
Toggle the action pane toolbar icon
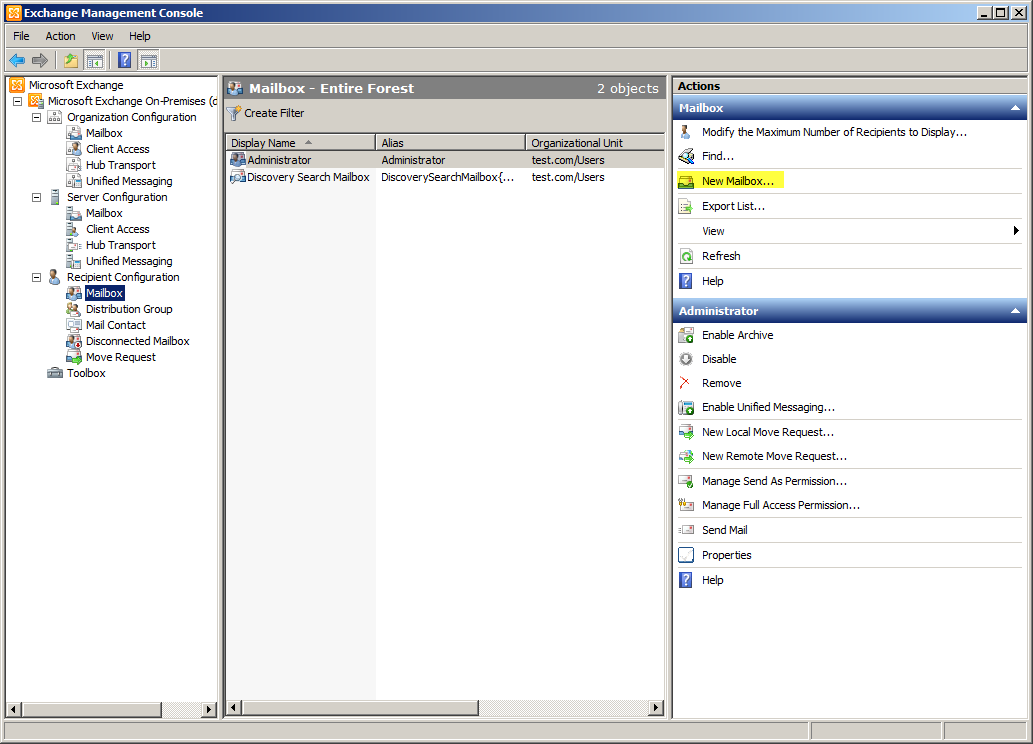[149, 61]
